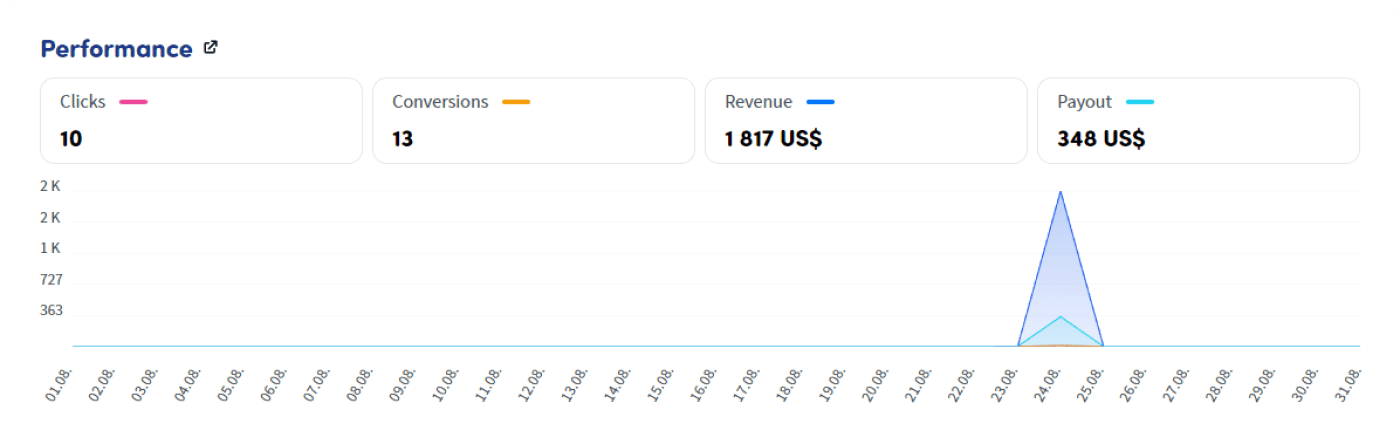Viewport: 1400px width, 433px height.
Task: Click the 363 y-axis gridline label
Action: pyautogui.click(x=51, y=310)
